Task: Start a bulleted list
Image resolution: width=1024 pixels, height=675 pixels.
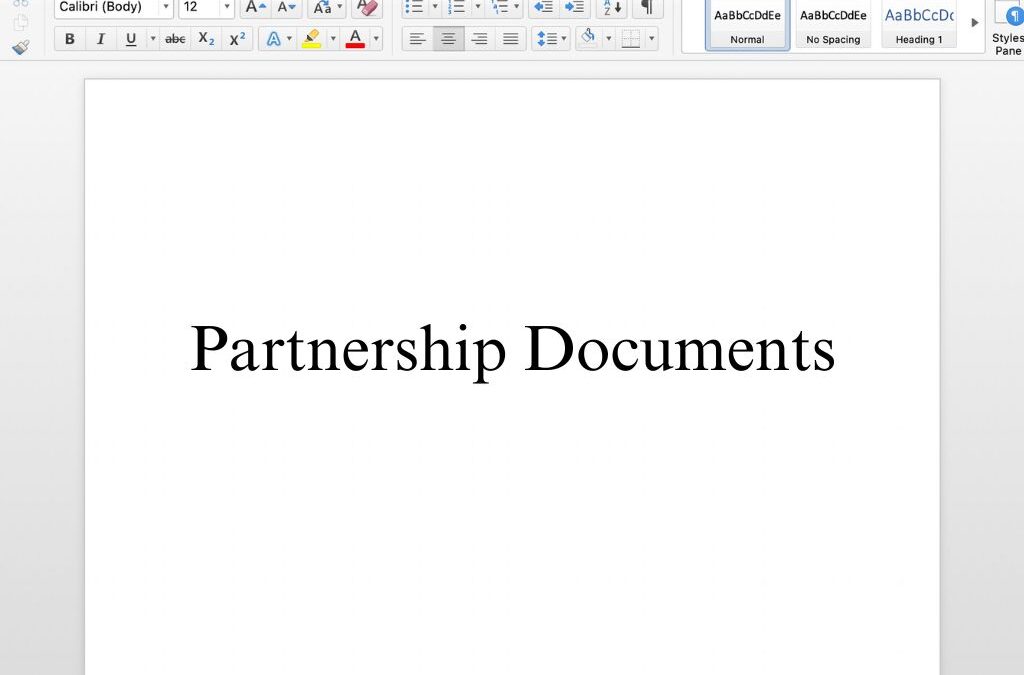Action: pos(414,8)
